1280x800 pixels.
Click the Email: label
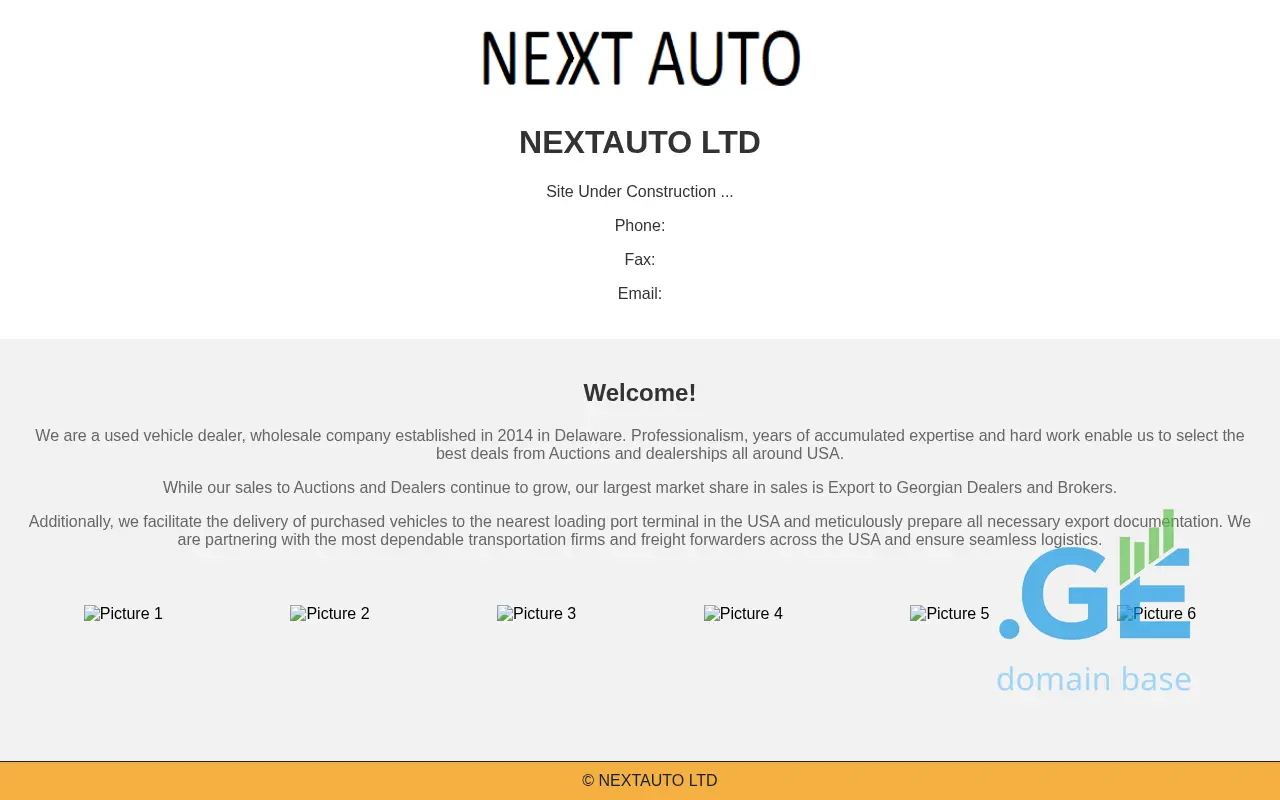point(640,294)
